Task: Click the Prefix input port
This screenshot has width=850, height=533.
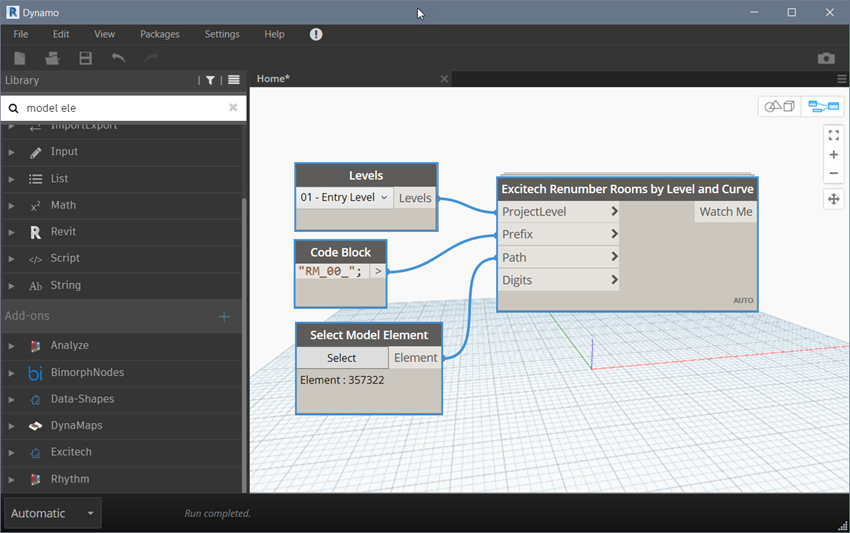Action: pyautogui.click(x=558, y=234)
